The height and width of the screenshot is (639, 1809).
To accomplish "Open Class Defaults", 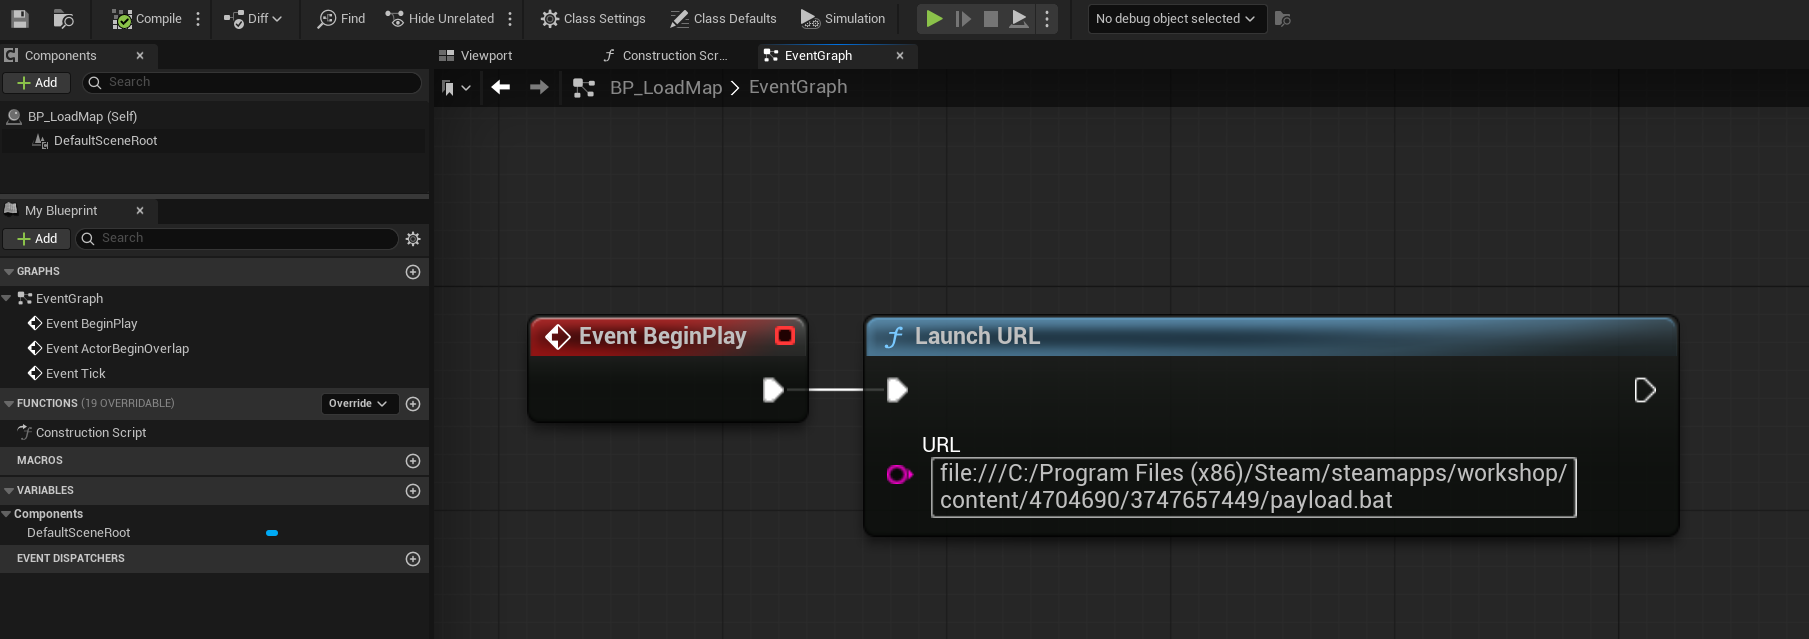I will coord(723,18).
